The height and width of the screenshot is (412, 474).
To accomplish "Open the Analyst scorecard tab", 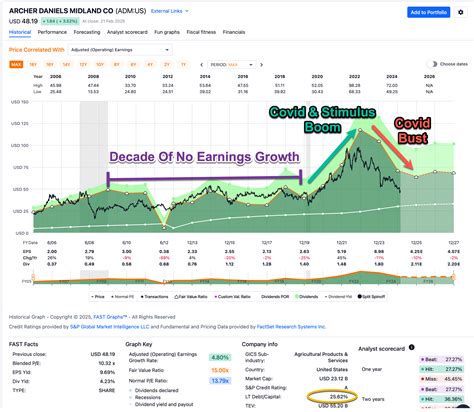I will (127, 32).
